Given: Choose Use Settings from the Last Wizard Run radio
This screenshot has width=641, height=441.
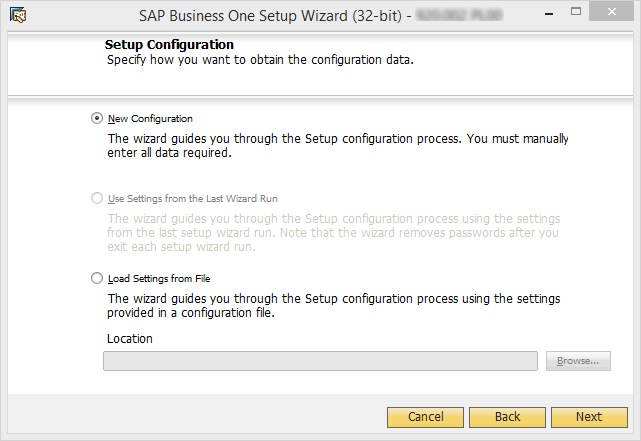Looking at the screenshot, I should pos(97,199).
